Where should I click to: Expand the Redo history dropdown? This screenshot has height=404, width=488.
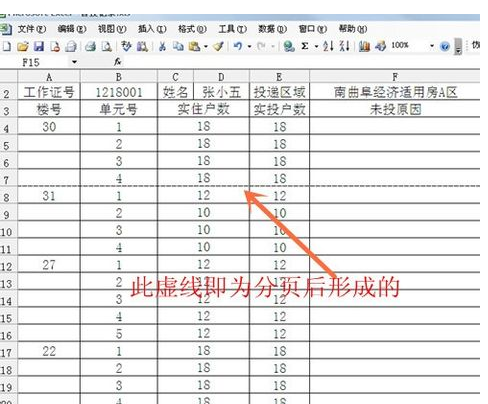[273, 46]
